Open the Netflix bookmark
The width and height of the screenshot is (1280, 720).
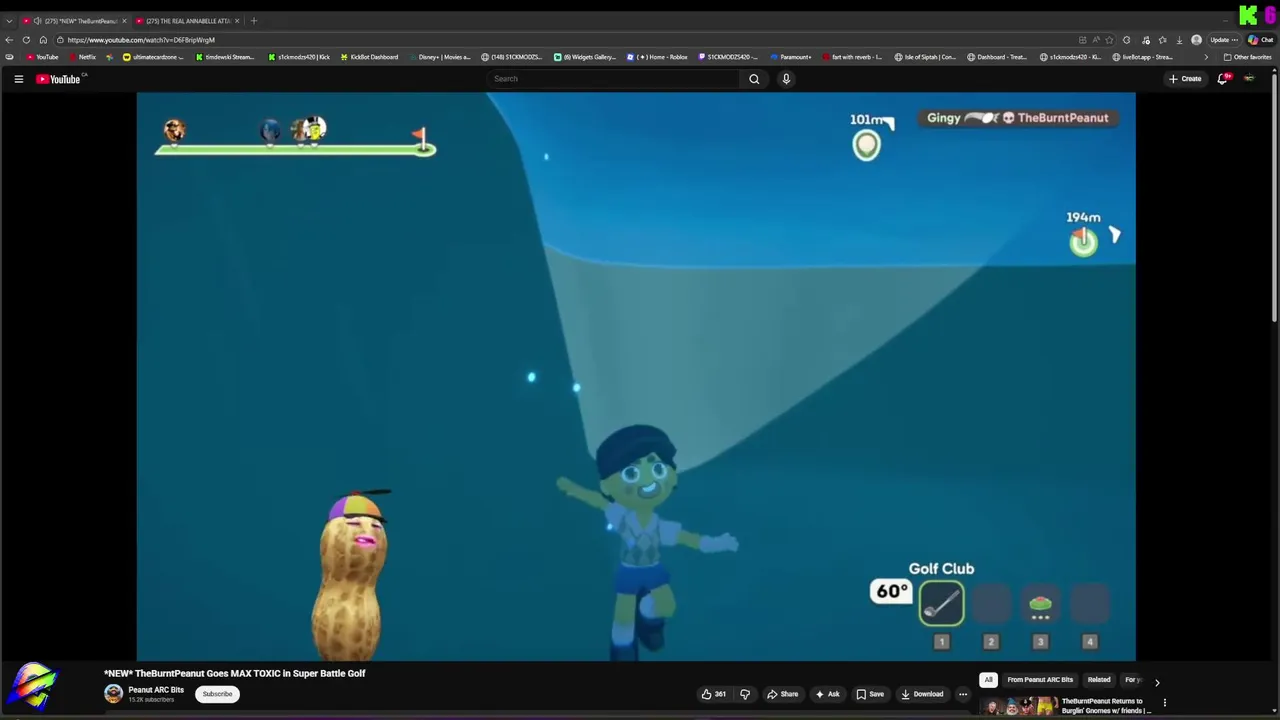82,57
